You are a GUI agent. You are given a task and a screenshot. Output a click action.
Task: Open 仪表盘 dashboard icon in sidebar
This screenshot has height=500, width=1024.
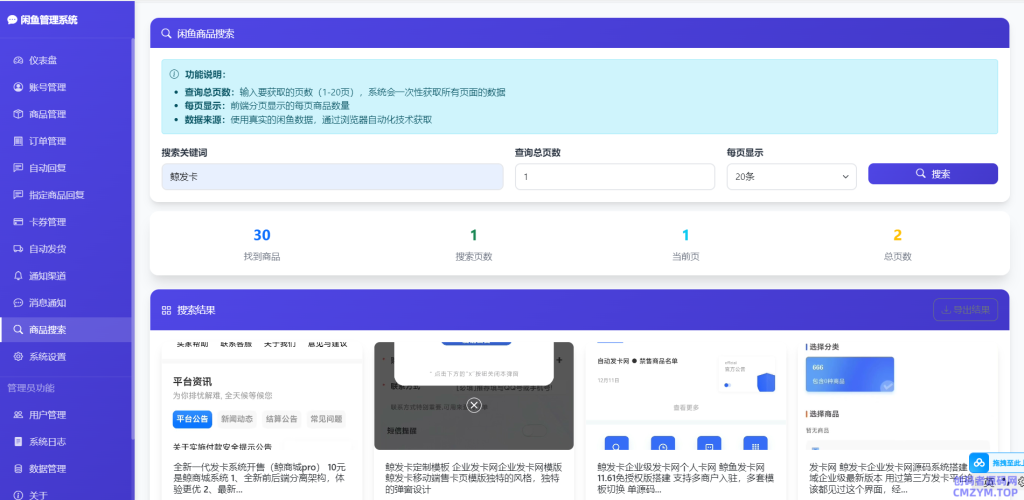18,61
